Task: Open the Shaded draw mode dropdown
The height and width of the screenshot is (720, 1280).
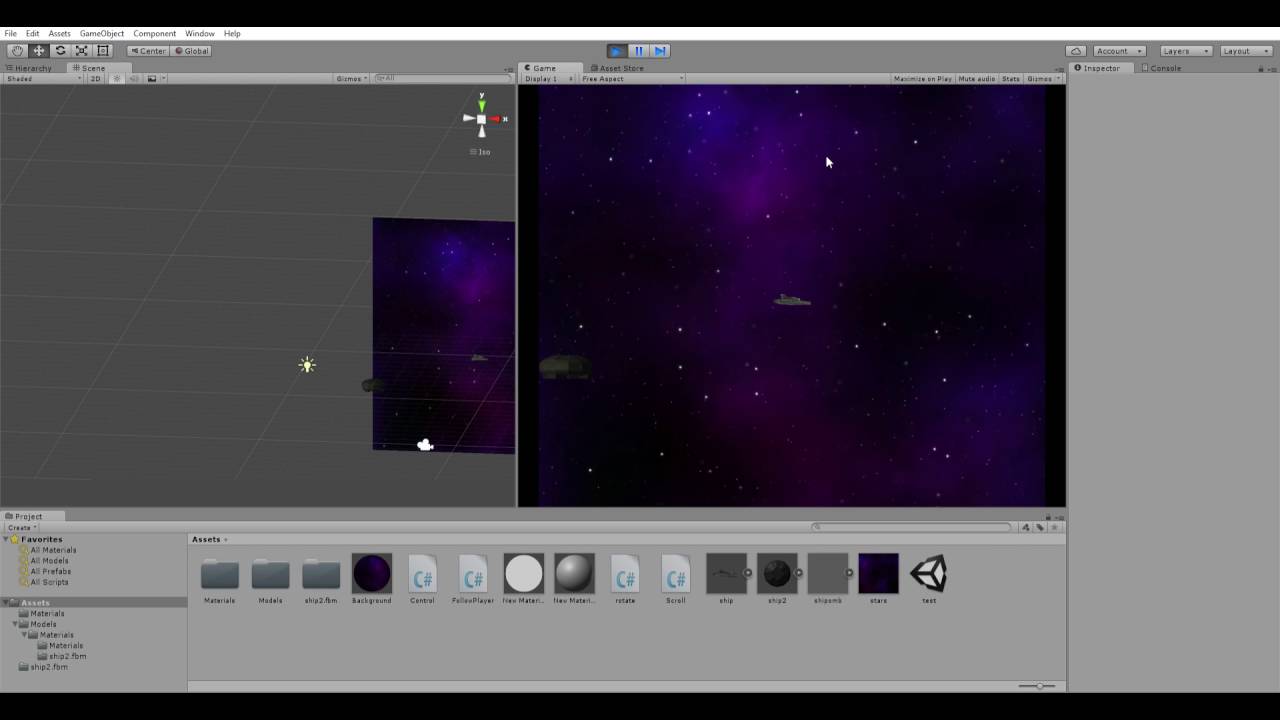Action: [43, 78]
